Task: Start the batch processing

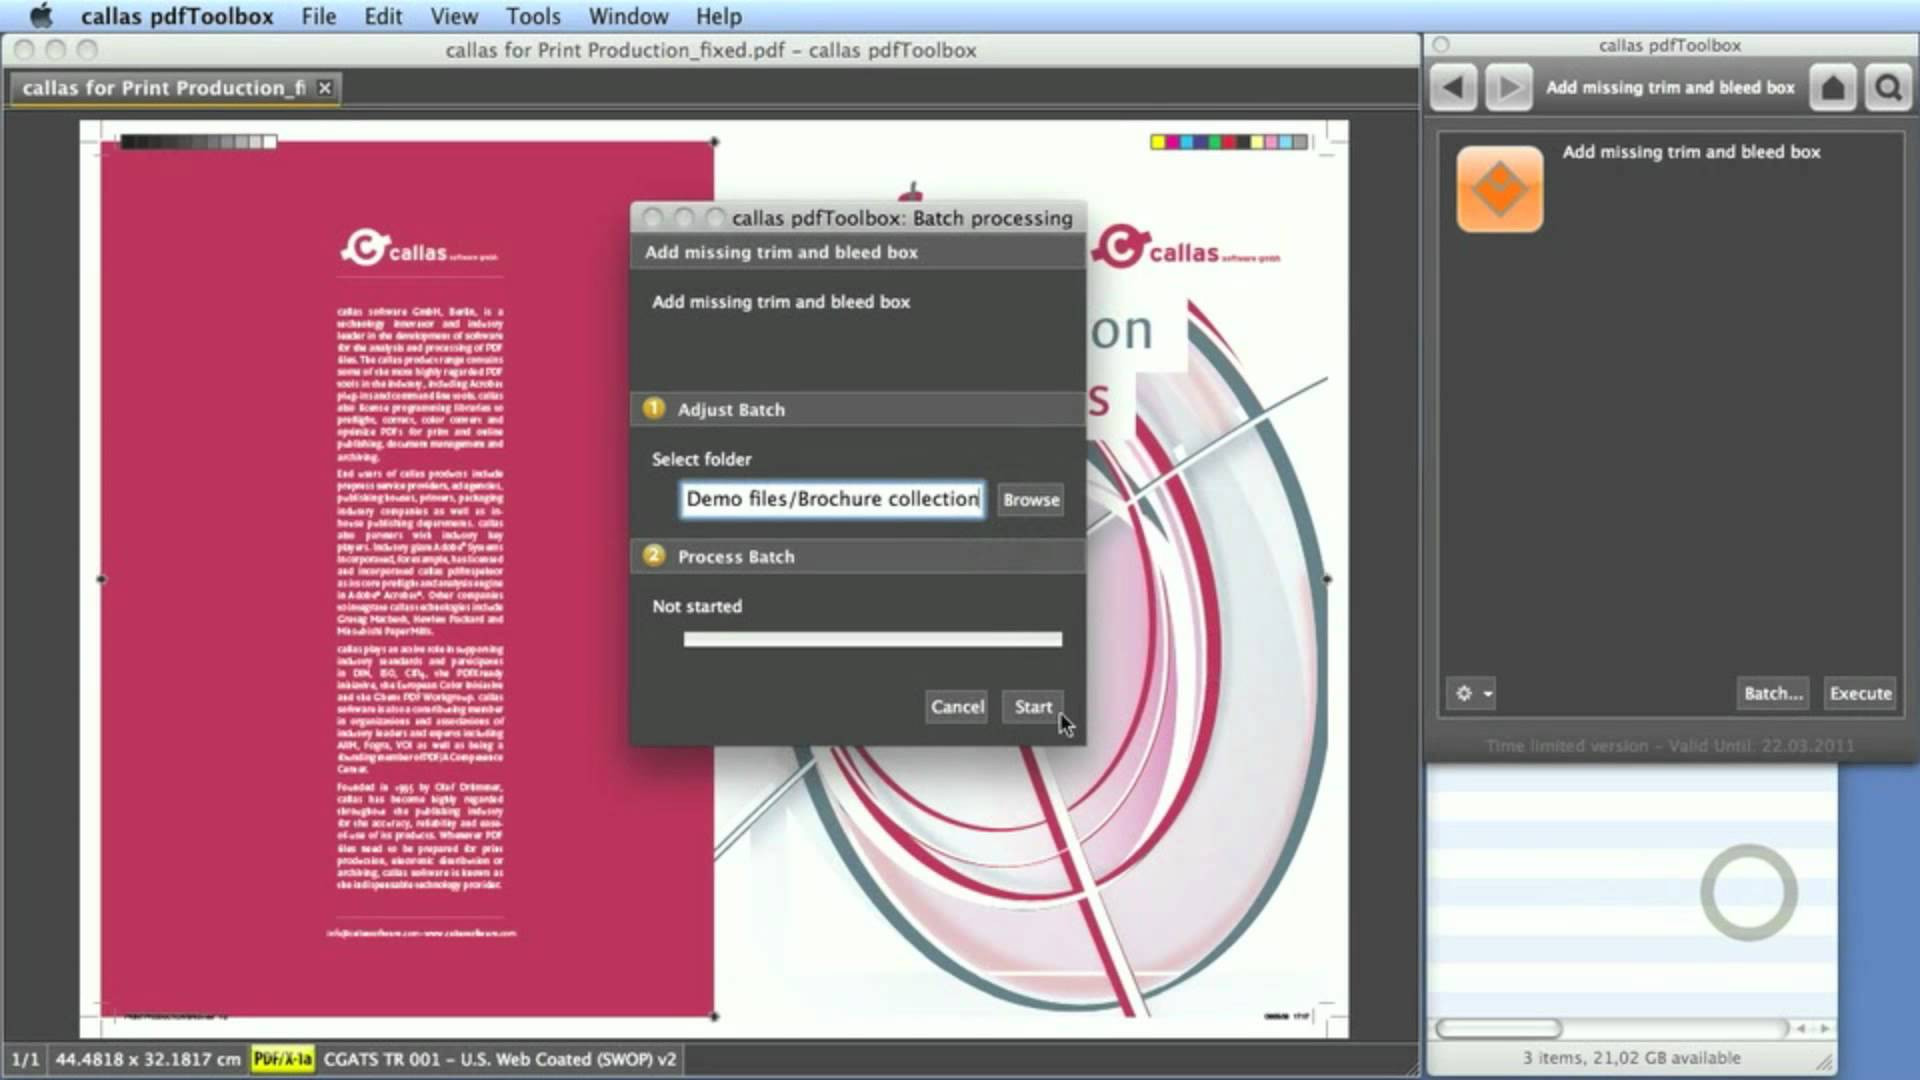Action: coord(1033,707)
